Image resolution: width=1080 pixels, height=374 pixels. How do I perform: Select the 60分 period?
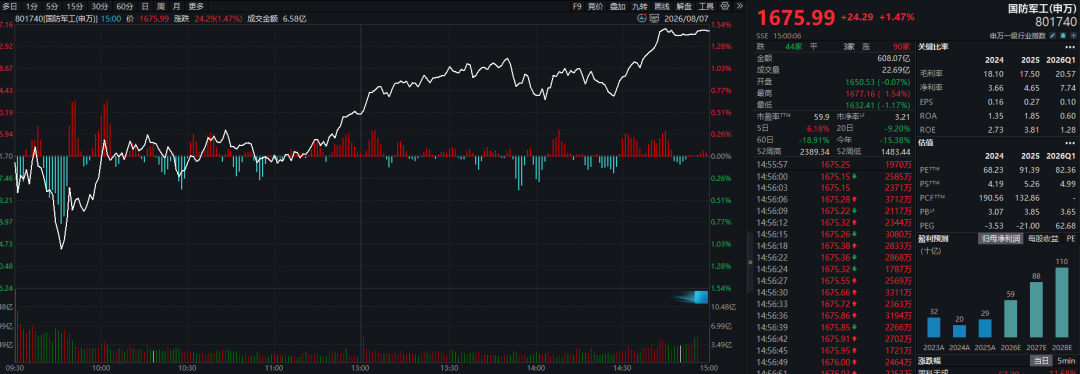125,6
